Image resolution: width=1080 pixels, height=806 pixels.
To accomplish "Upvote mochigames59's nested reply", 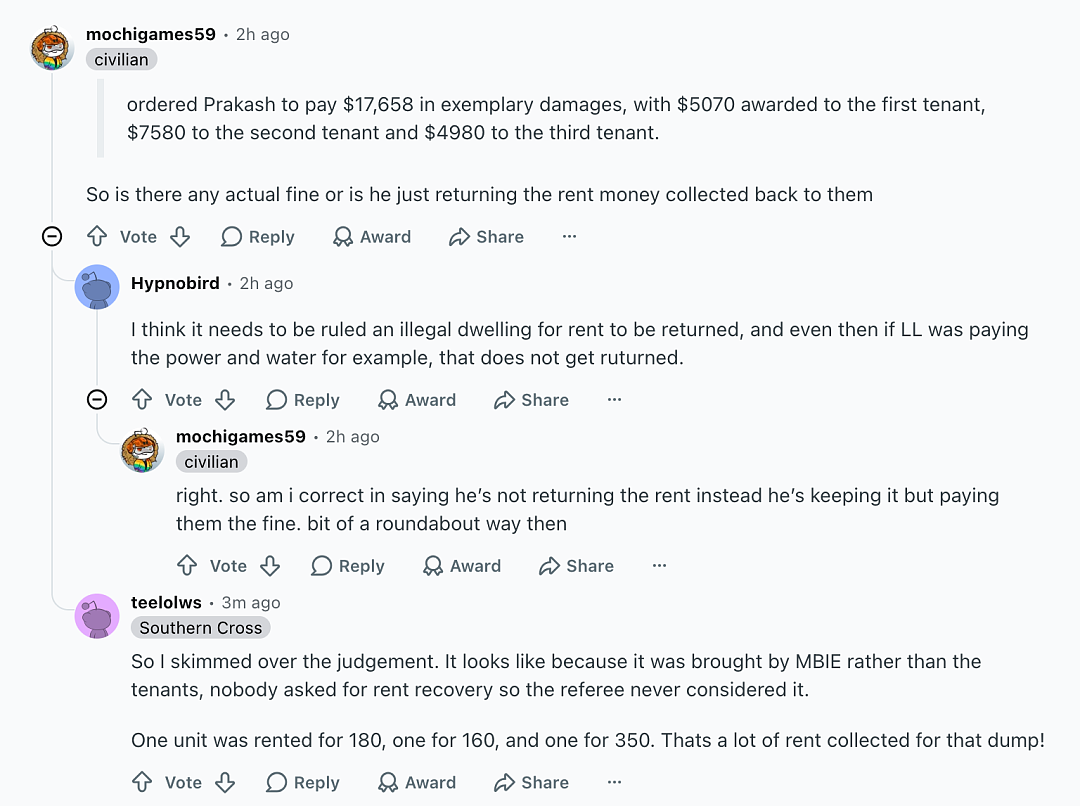I will [187, 566].
